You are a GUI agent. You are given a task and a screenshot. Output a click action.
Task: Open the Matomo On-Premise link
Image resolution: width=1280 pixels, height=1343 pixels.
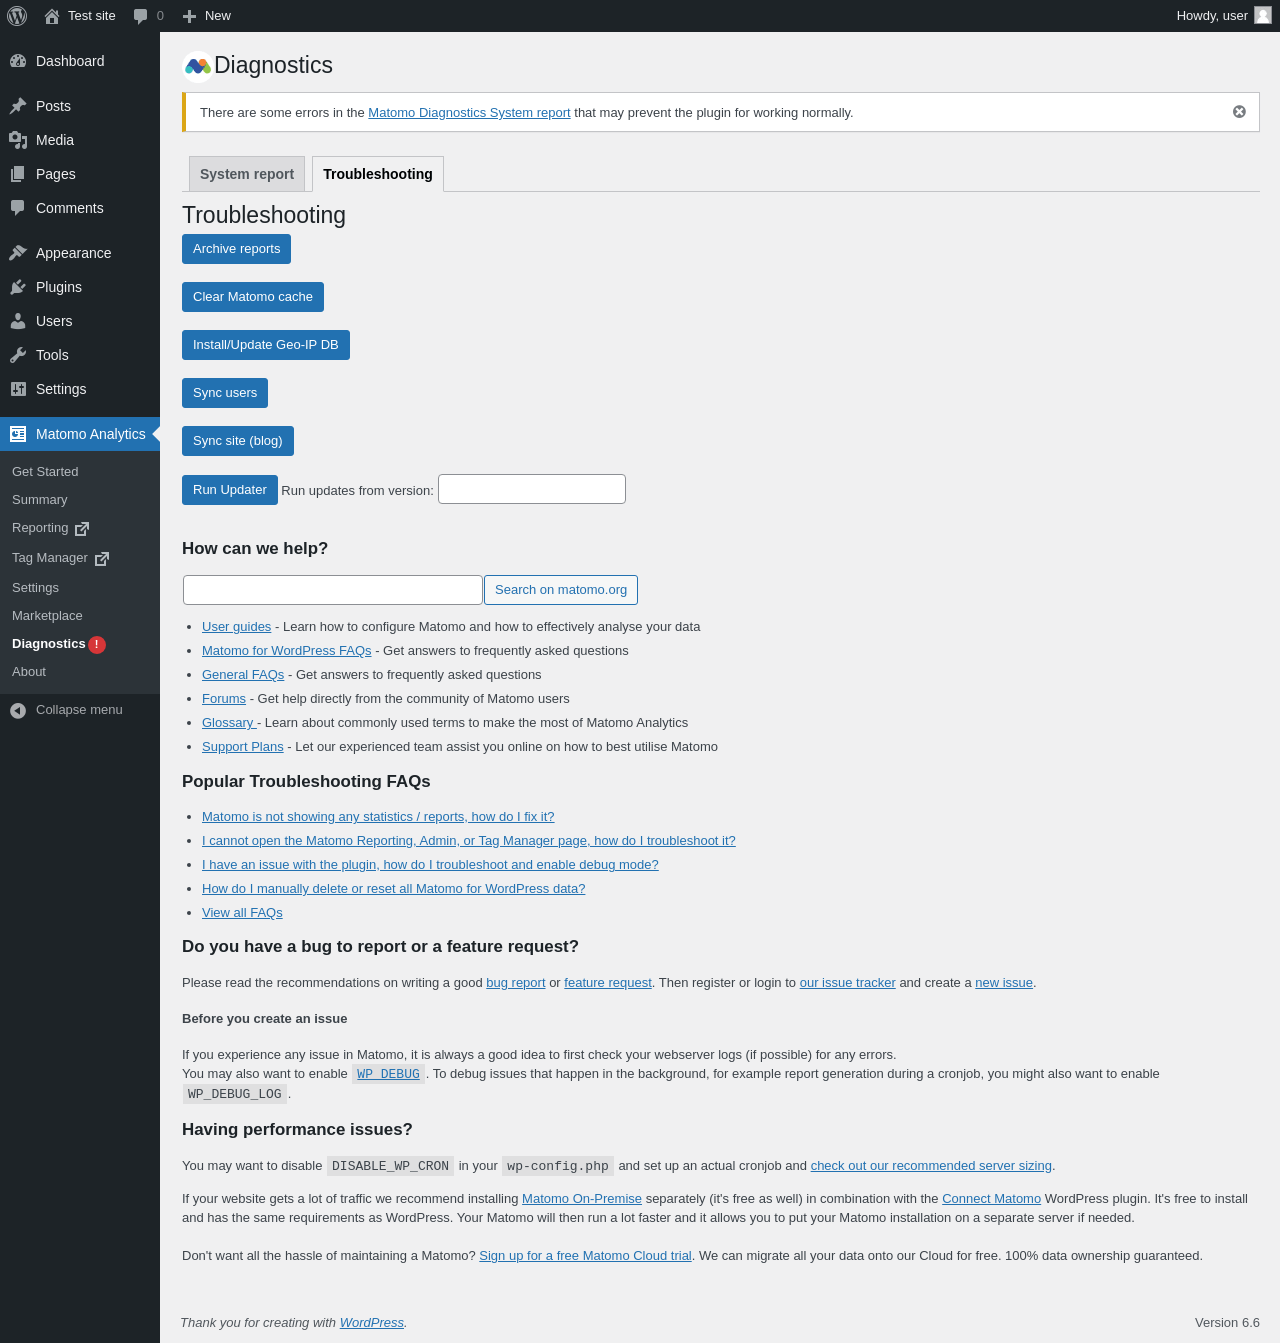tap(582, 1199)
